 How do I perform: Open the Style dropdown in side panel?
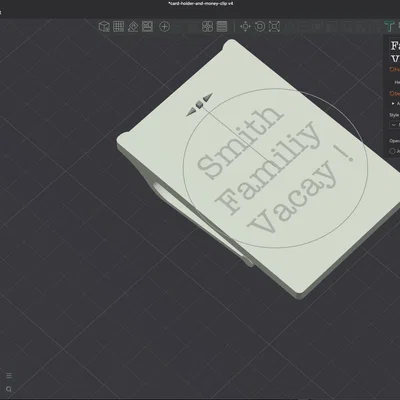click(x=394, y=125)
